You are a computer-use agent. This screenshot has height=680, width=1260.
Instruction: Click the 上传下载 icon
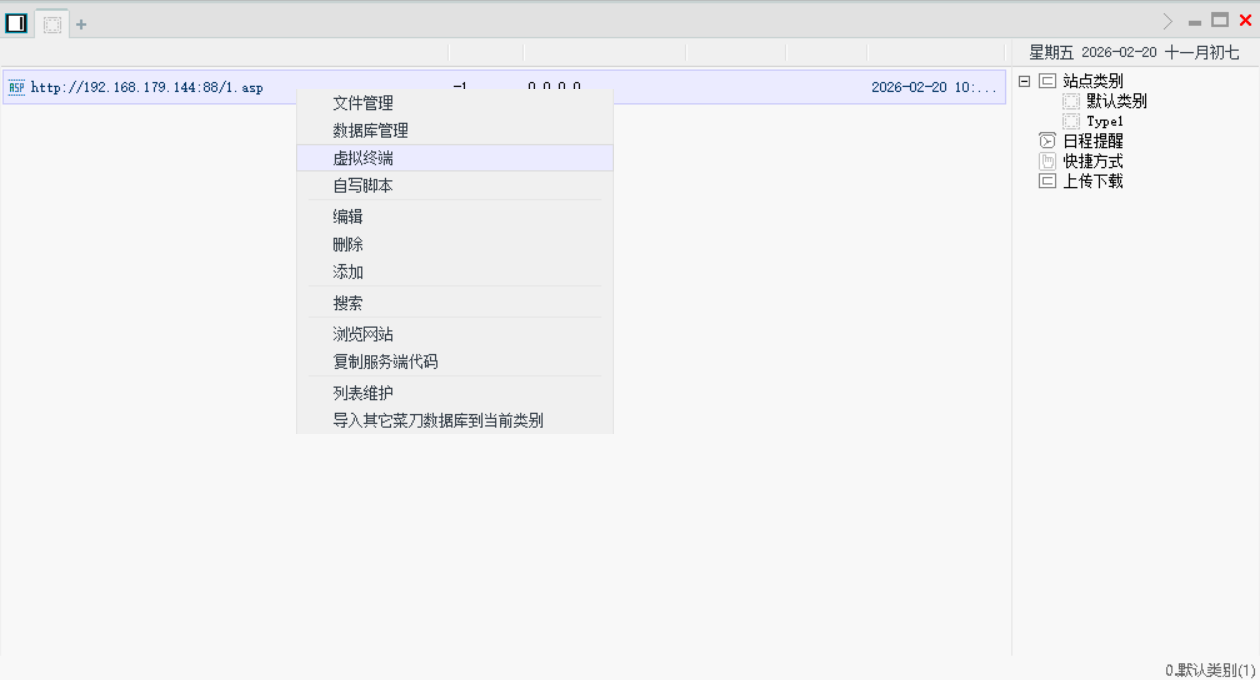pyautogui.click(x=1047, y=181)
